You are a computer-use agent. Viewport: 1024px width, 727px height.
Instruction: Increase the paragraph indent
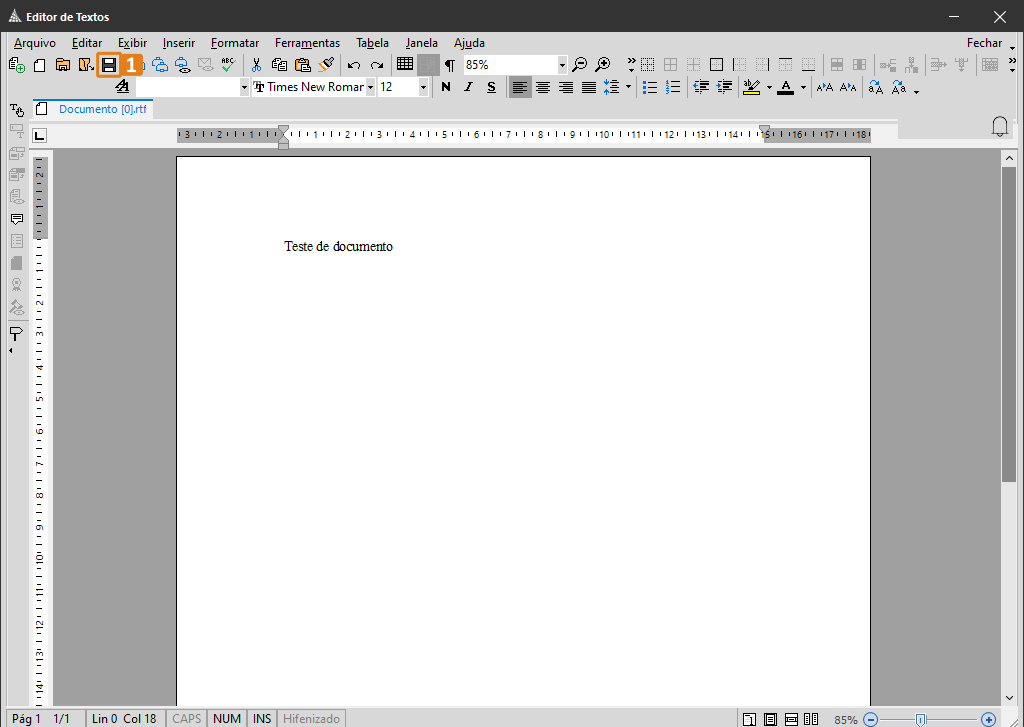(724, 87)
